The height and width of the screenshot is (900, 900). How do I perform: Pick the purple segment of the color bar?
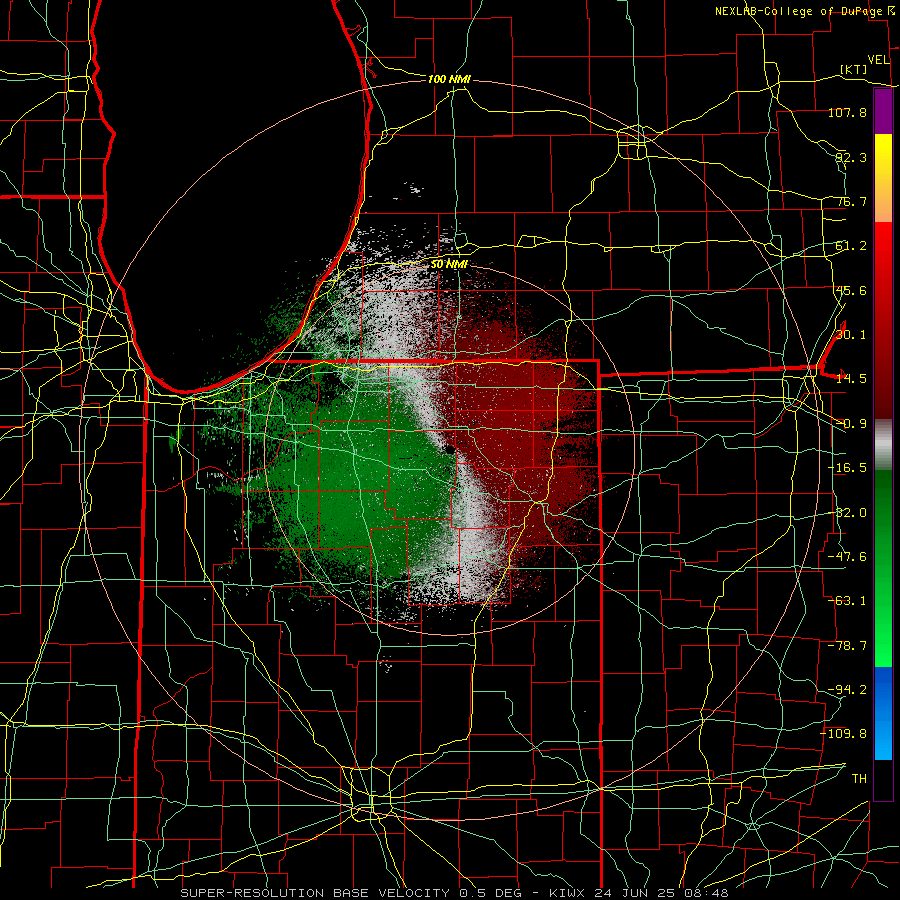(883, 112)
